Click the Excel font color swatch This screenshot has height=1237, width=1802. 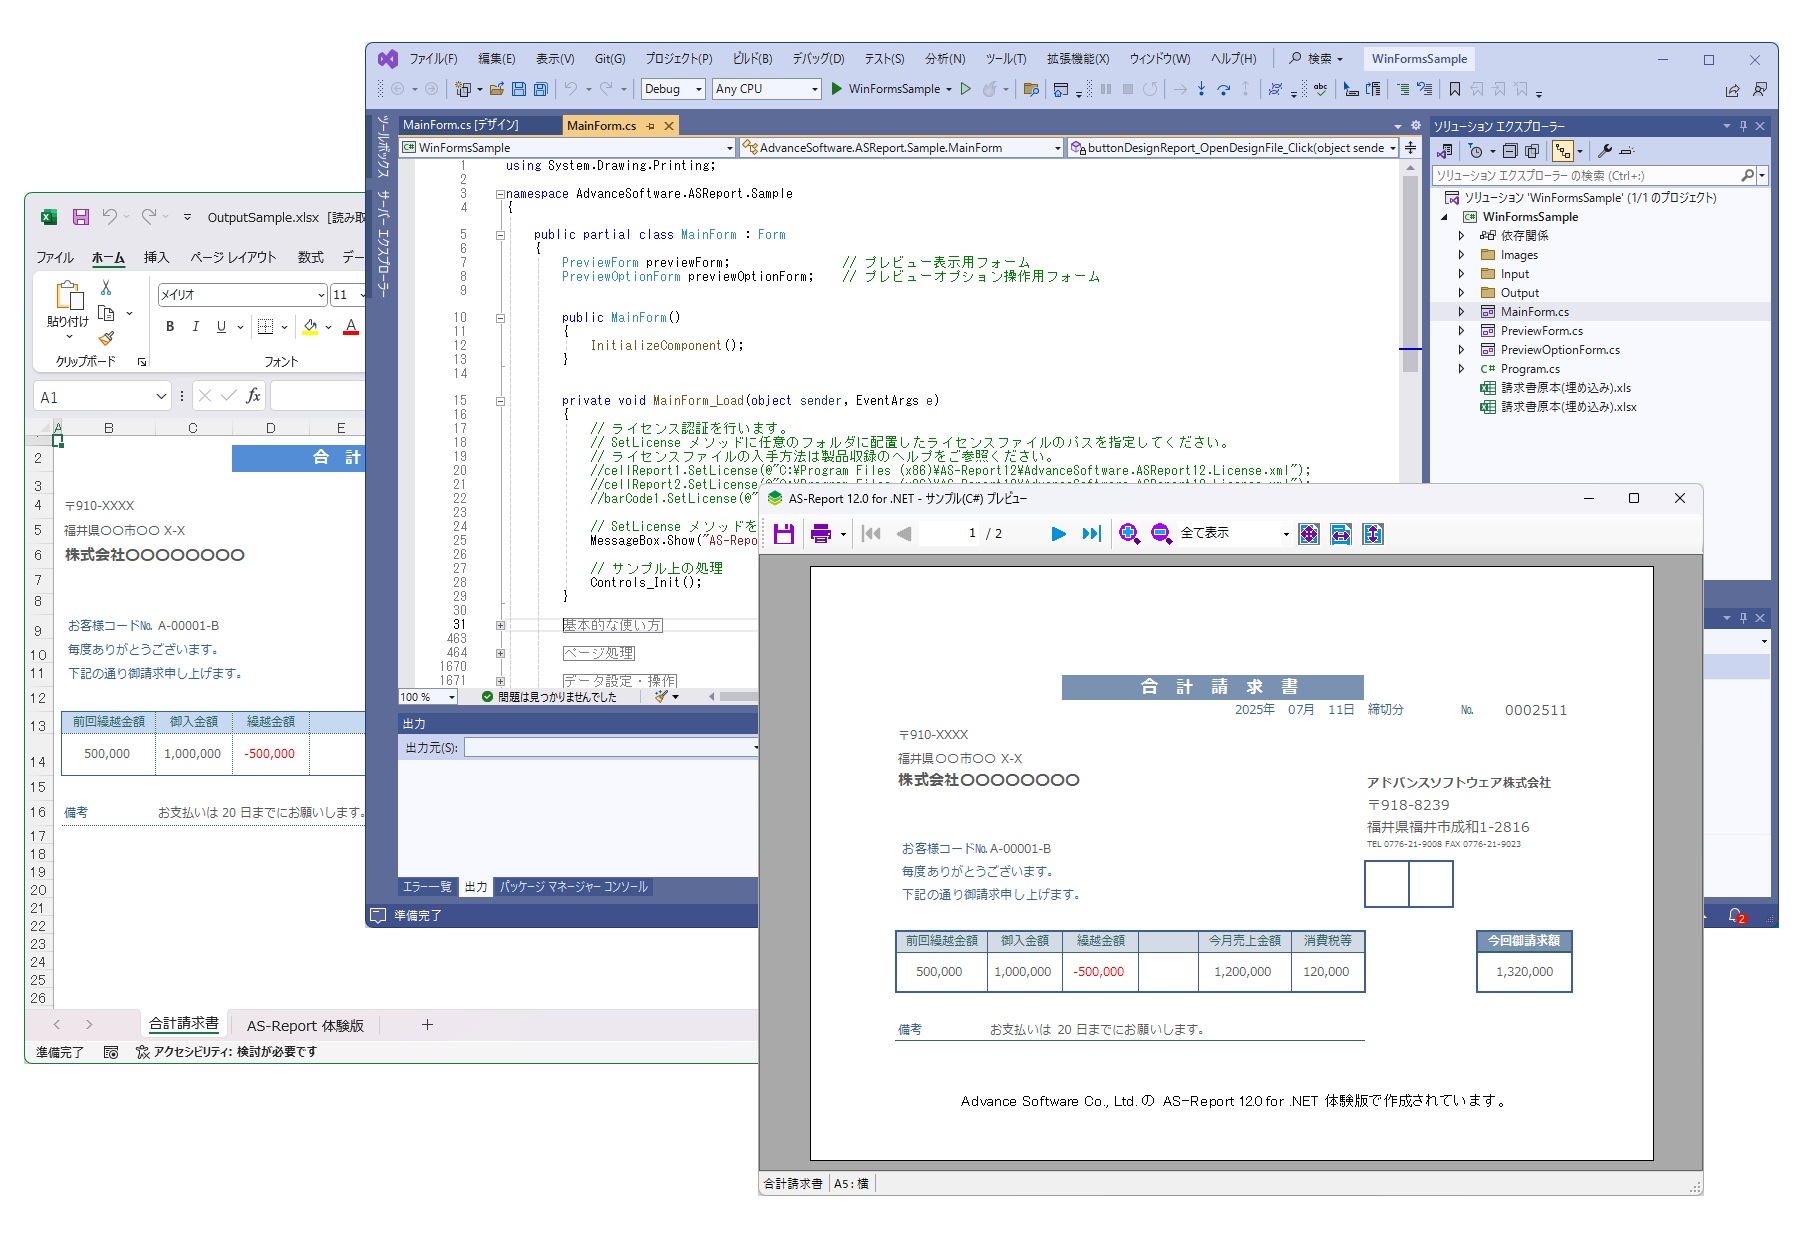click(x=351, y=326)
